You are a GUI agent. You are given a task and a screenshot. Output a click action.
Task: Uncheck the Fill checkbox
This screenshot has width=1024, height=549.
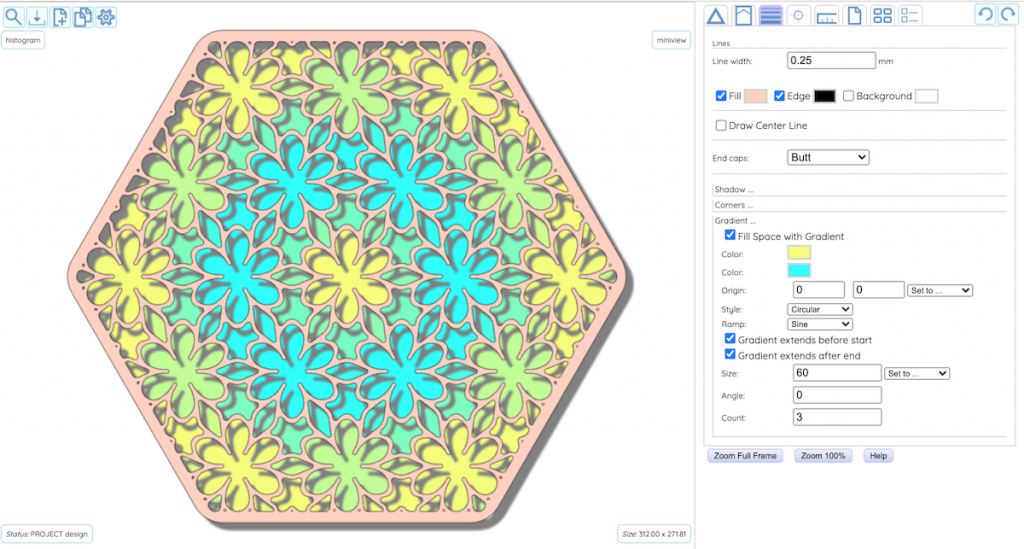pyautogui.click(x=721, y=96)
